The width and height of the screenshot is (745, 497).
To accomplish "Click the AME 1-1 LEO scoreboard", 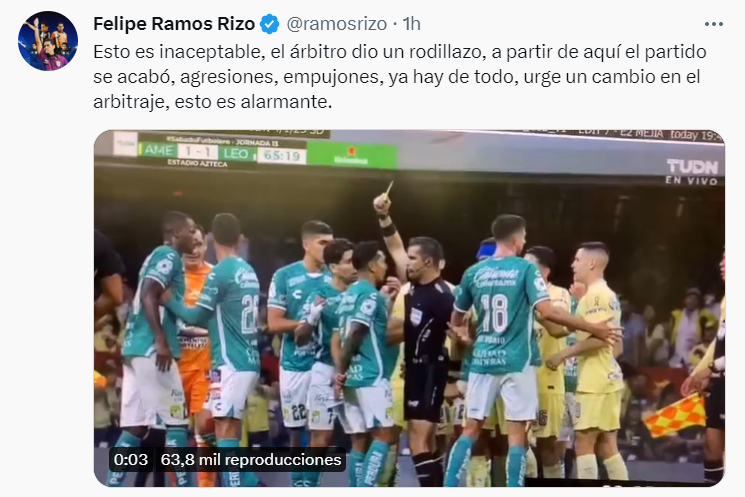I will [197, 152].
